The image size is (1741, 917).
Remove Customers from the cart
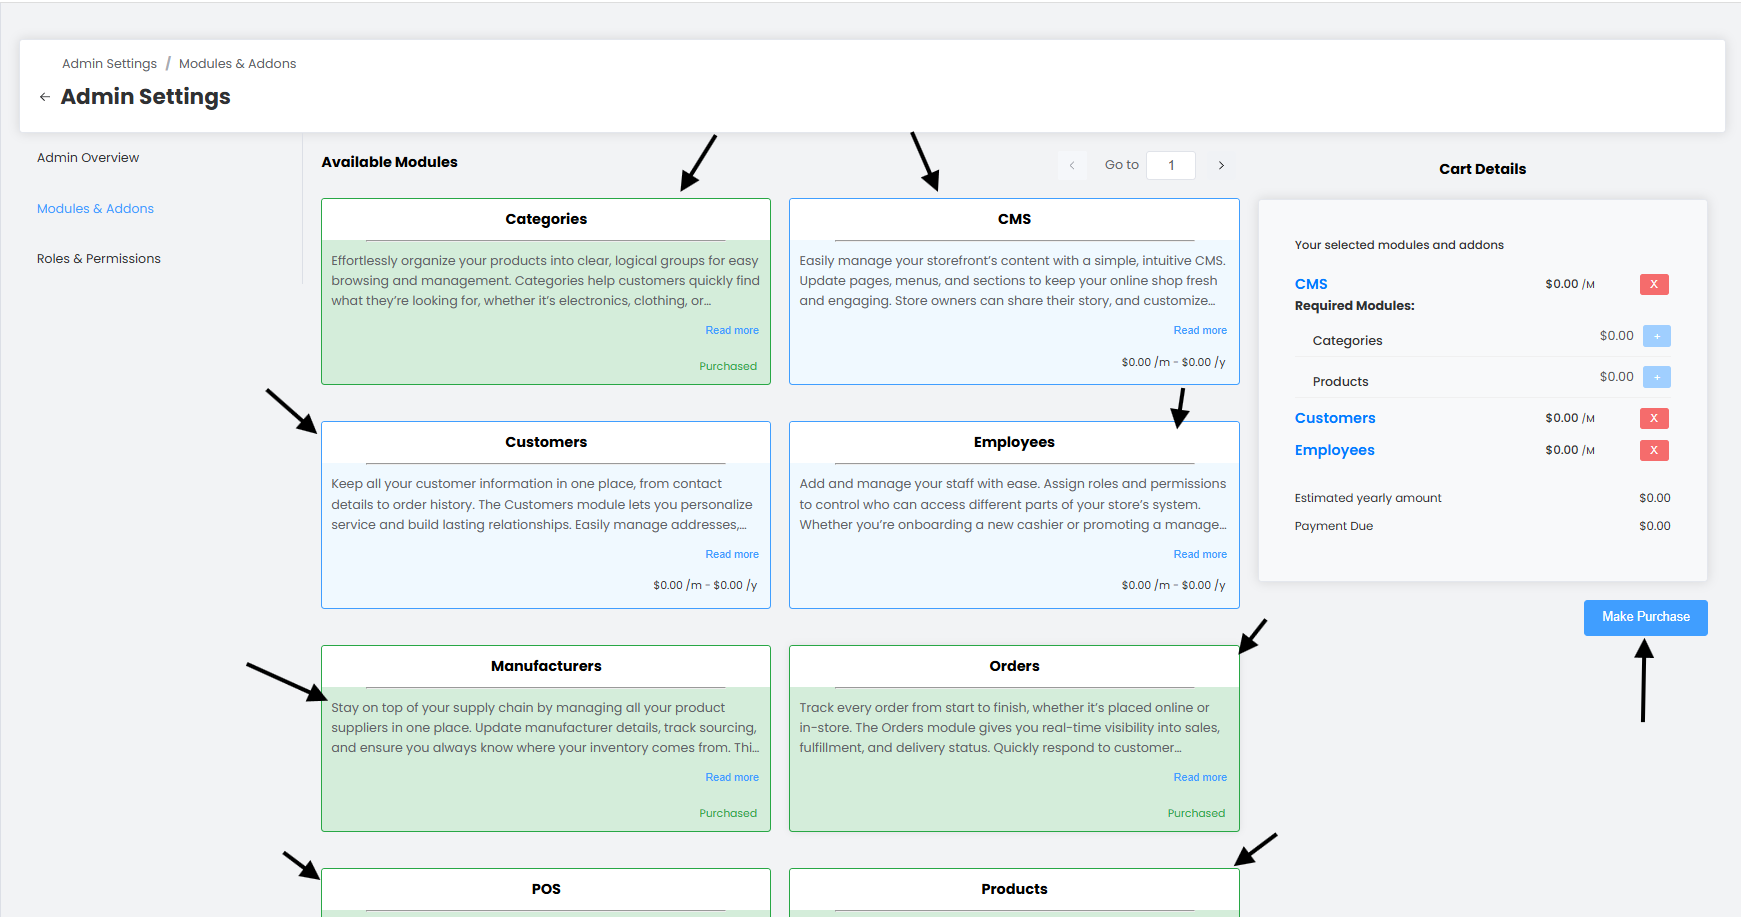[1653, 418]
